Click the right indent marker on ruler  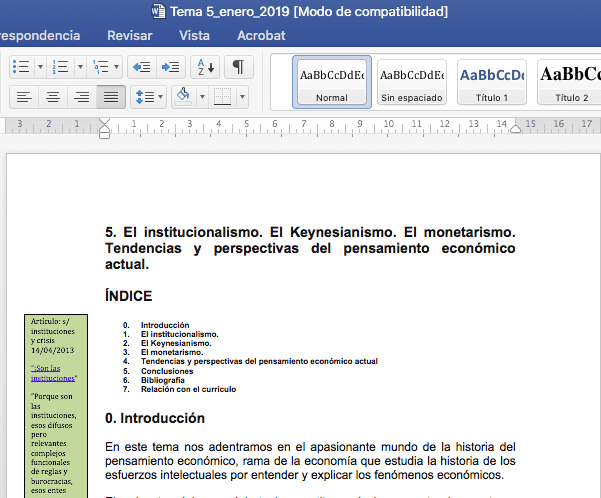point(516,128)
